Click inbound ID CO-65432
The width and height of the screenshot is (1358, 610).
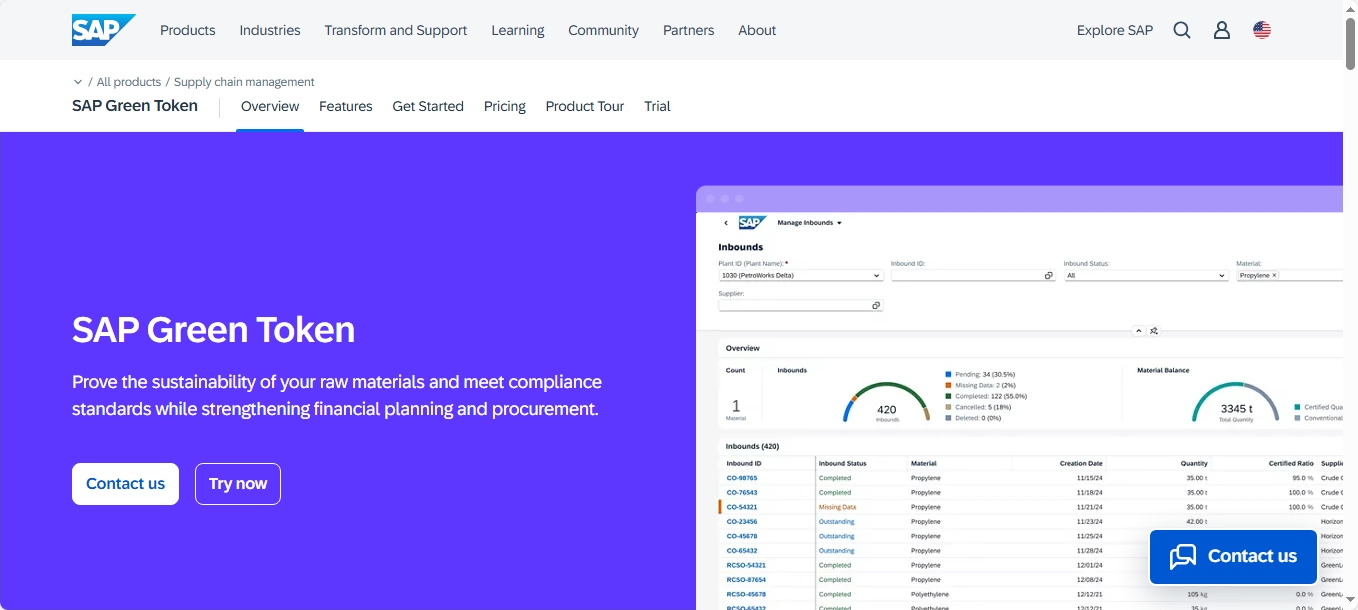point(742,550)
